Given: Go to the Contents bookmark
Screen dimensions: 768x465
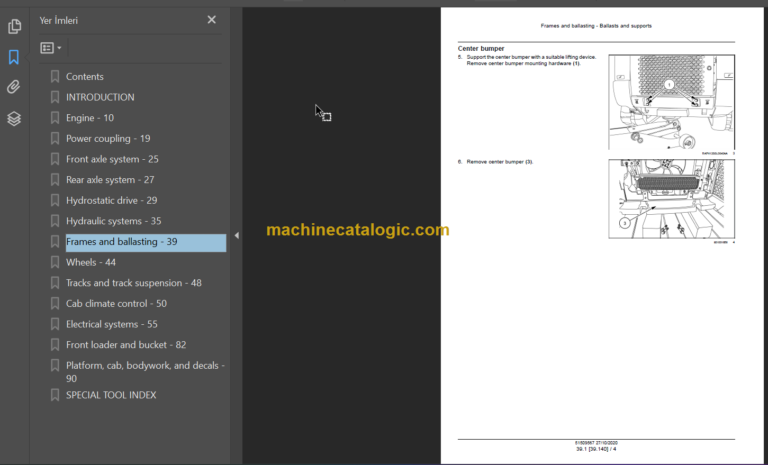Looking at the screenshot, I should 85,76.
